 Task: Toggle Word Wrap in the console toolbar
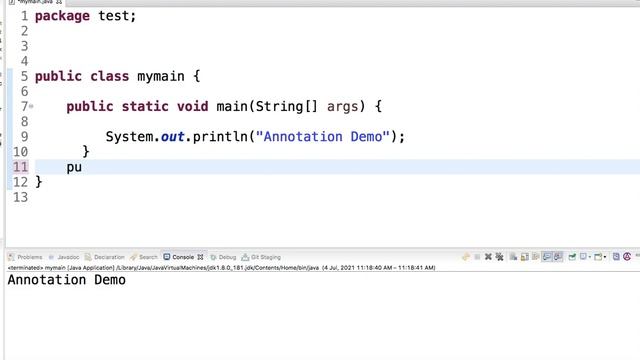536,257
